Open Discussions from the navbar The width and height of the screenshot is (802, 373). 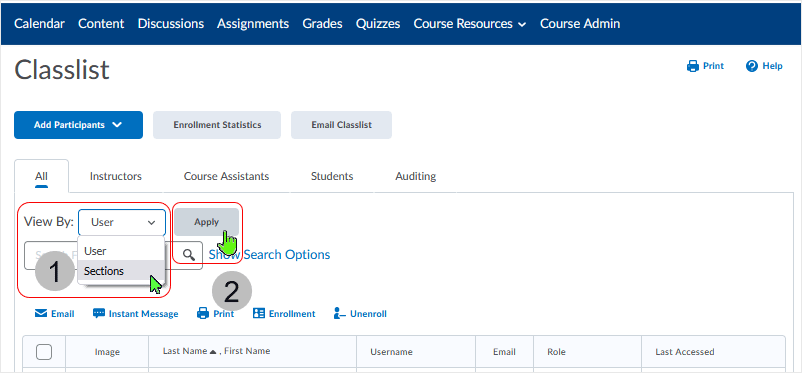click(x=171, y=24)
